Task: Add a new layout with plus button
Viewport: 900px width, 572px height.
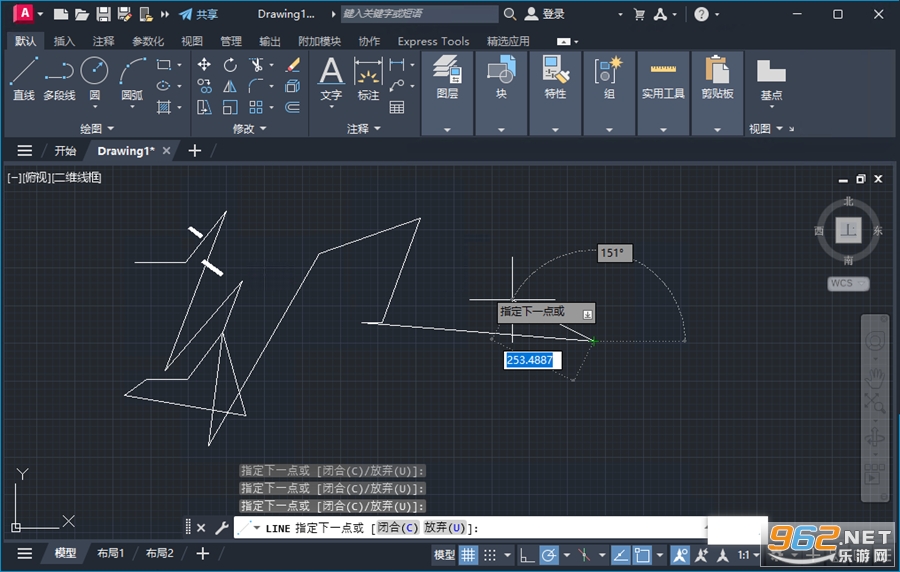Action: [x=202, y=553]
